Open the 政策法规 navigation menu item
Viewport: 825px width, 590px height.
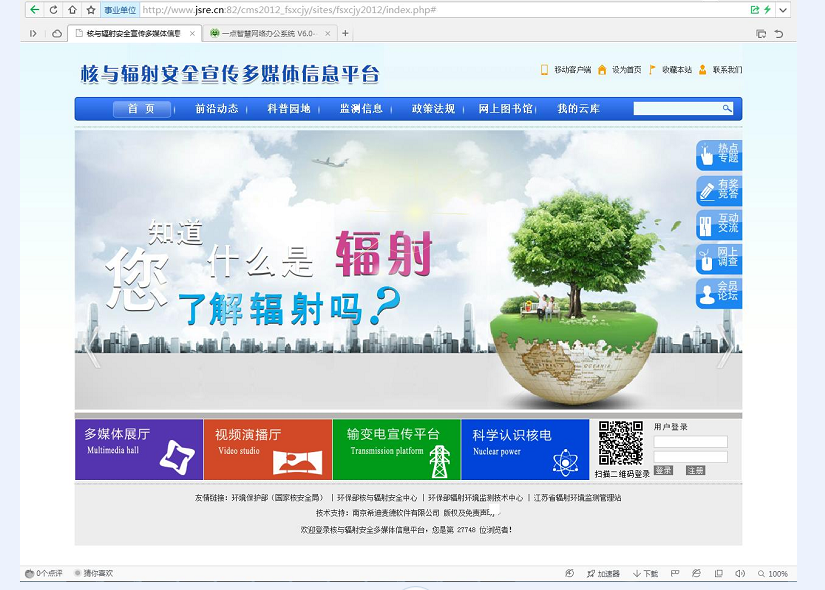click(x=433, y=109)
